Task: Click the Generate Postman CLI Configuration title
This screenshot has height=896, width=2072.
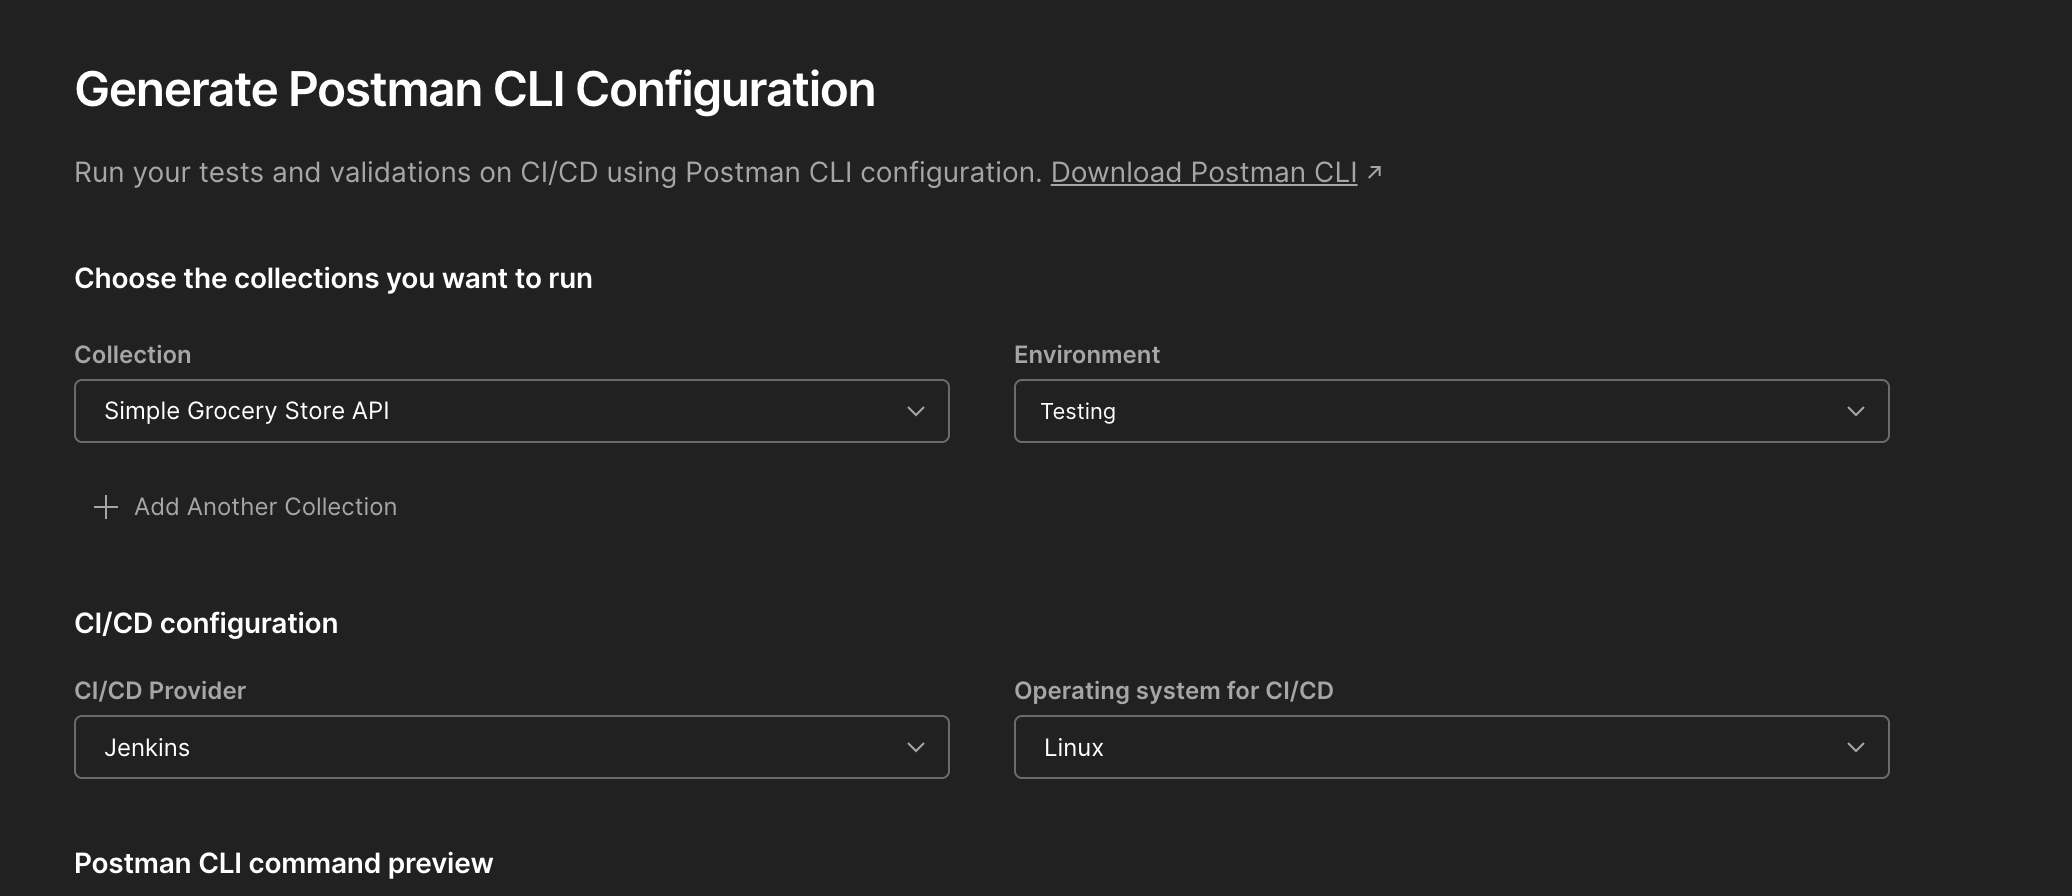Action: coord(475,90)
